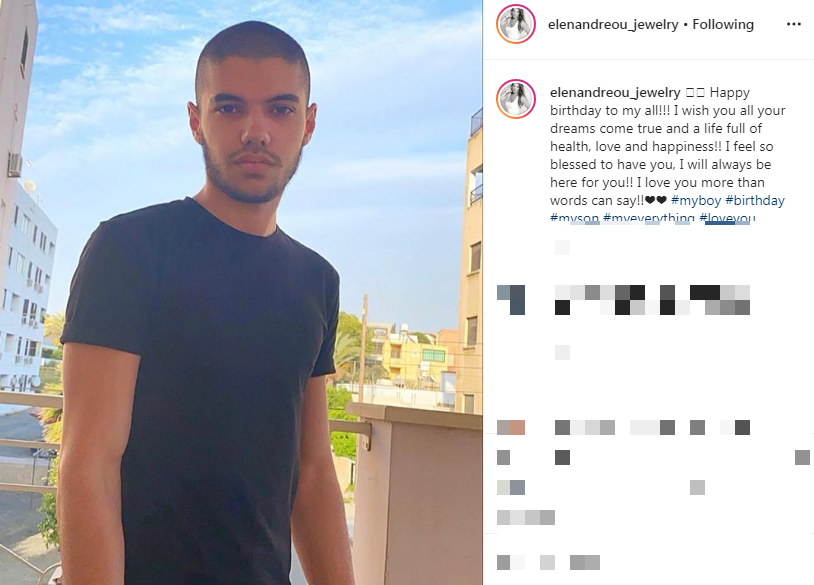Image resolution: width=814 pixels, height=585 pixels.
Task: Open the #birthday hashtag
Action: 755,200
